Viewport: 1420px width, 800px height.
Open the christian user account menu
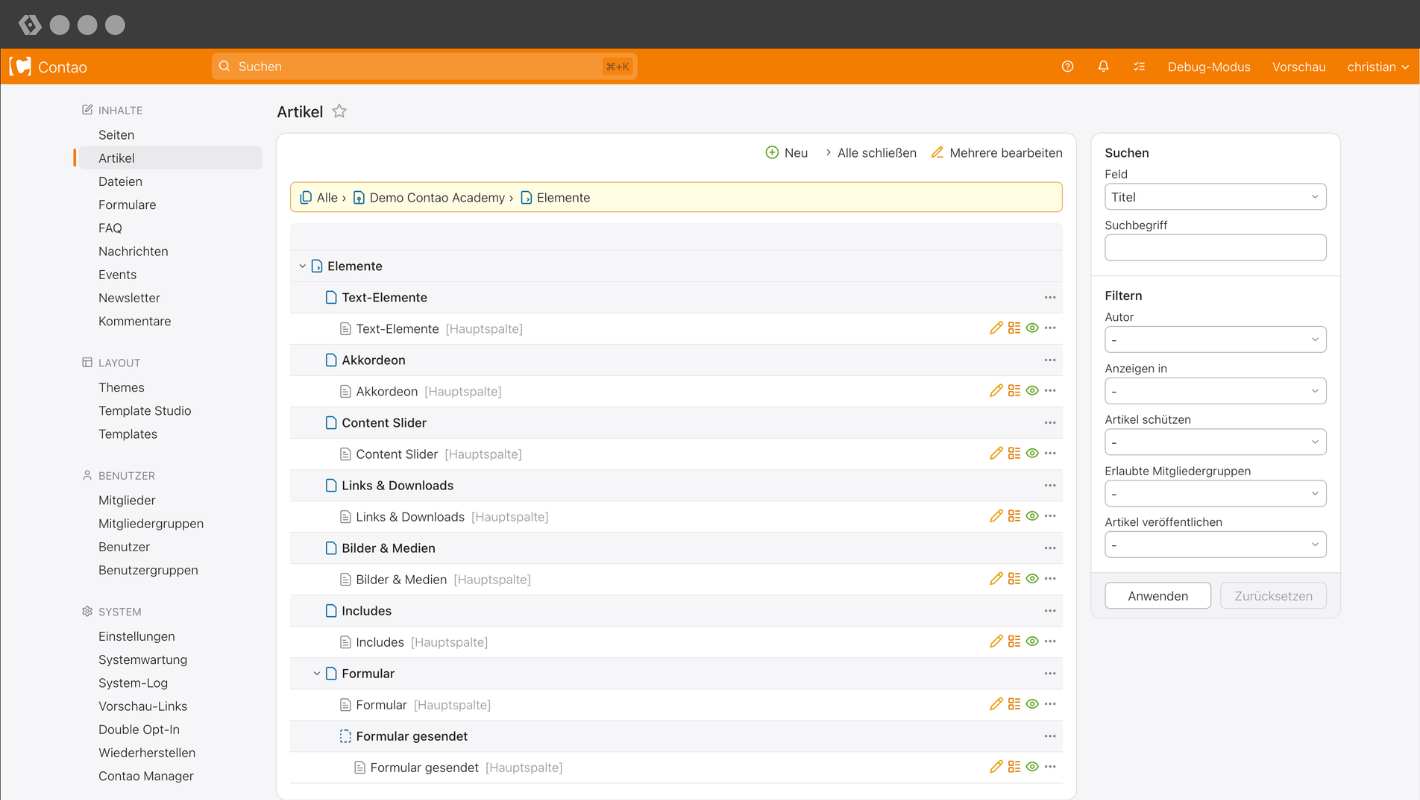point(1377,67)
